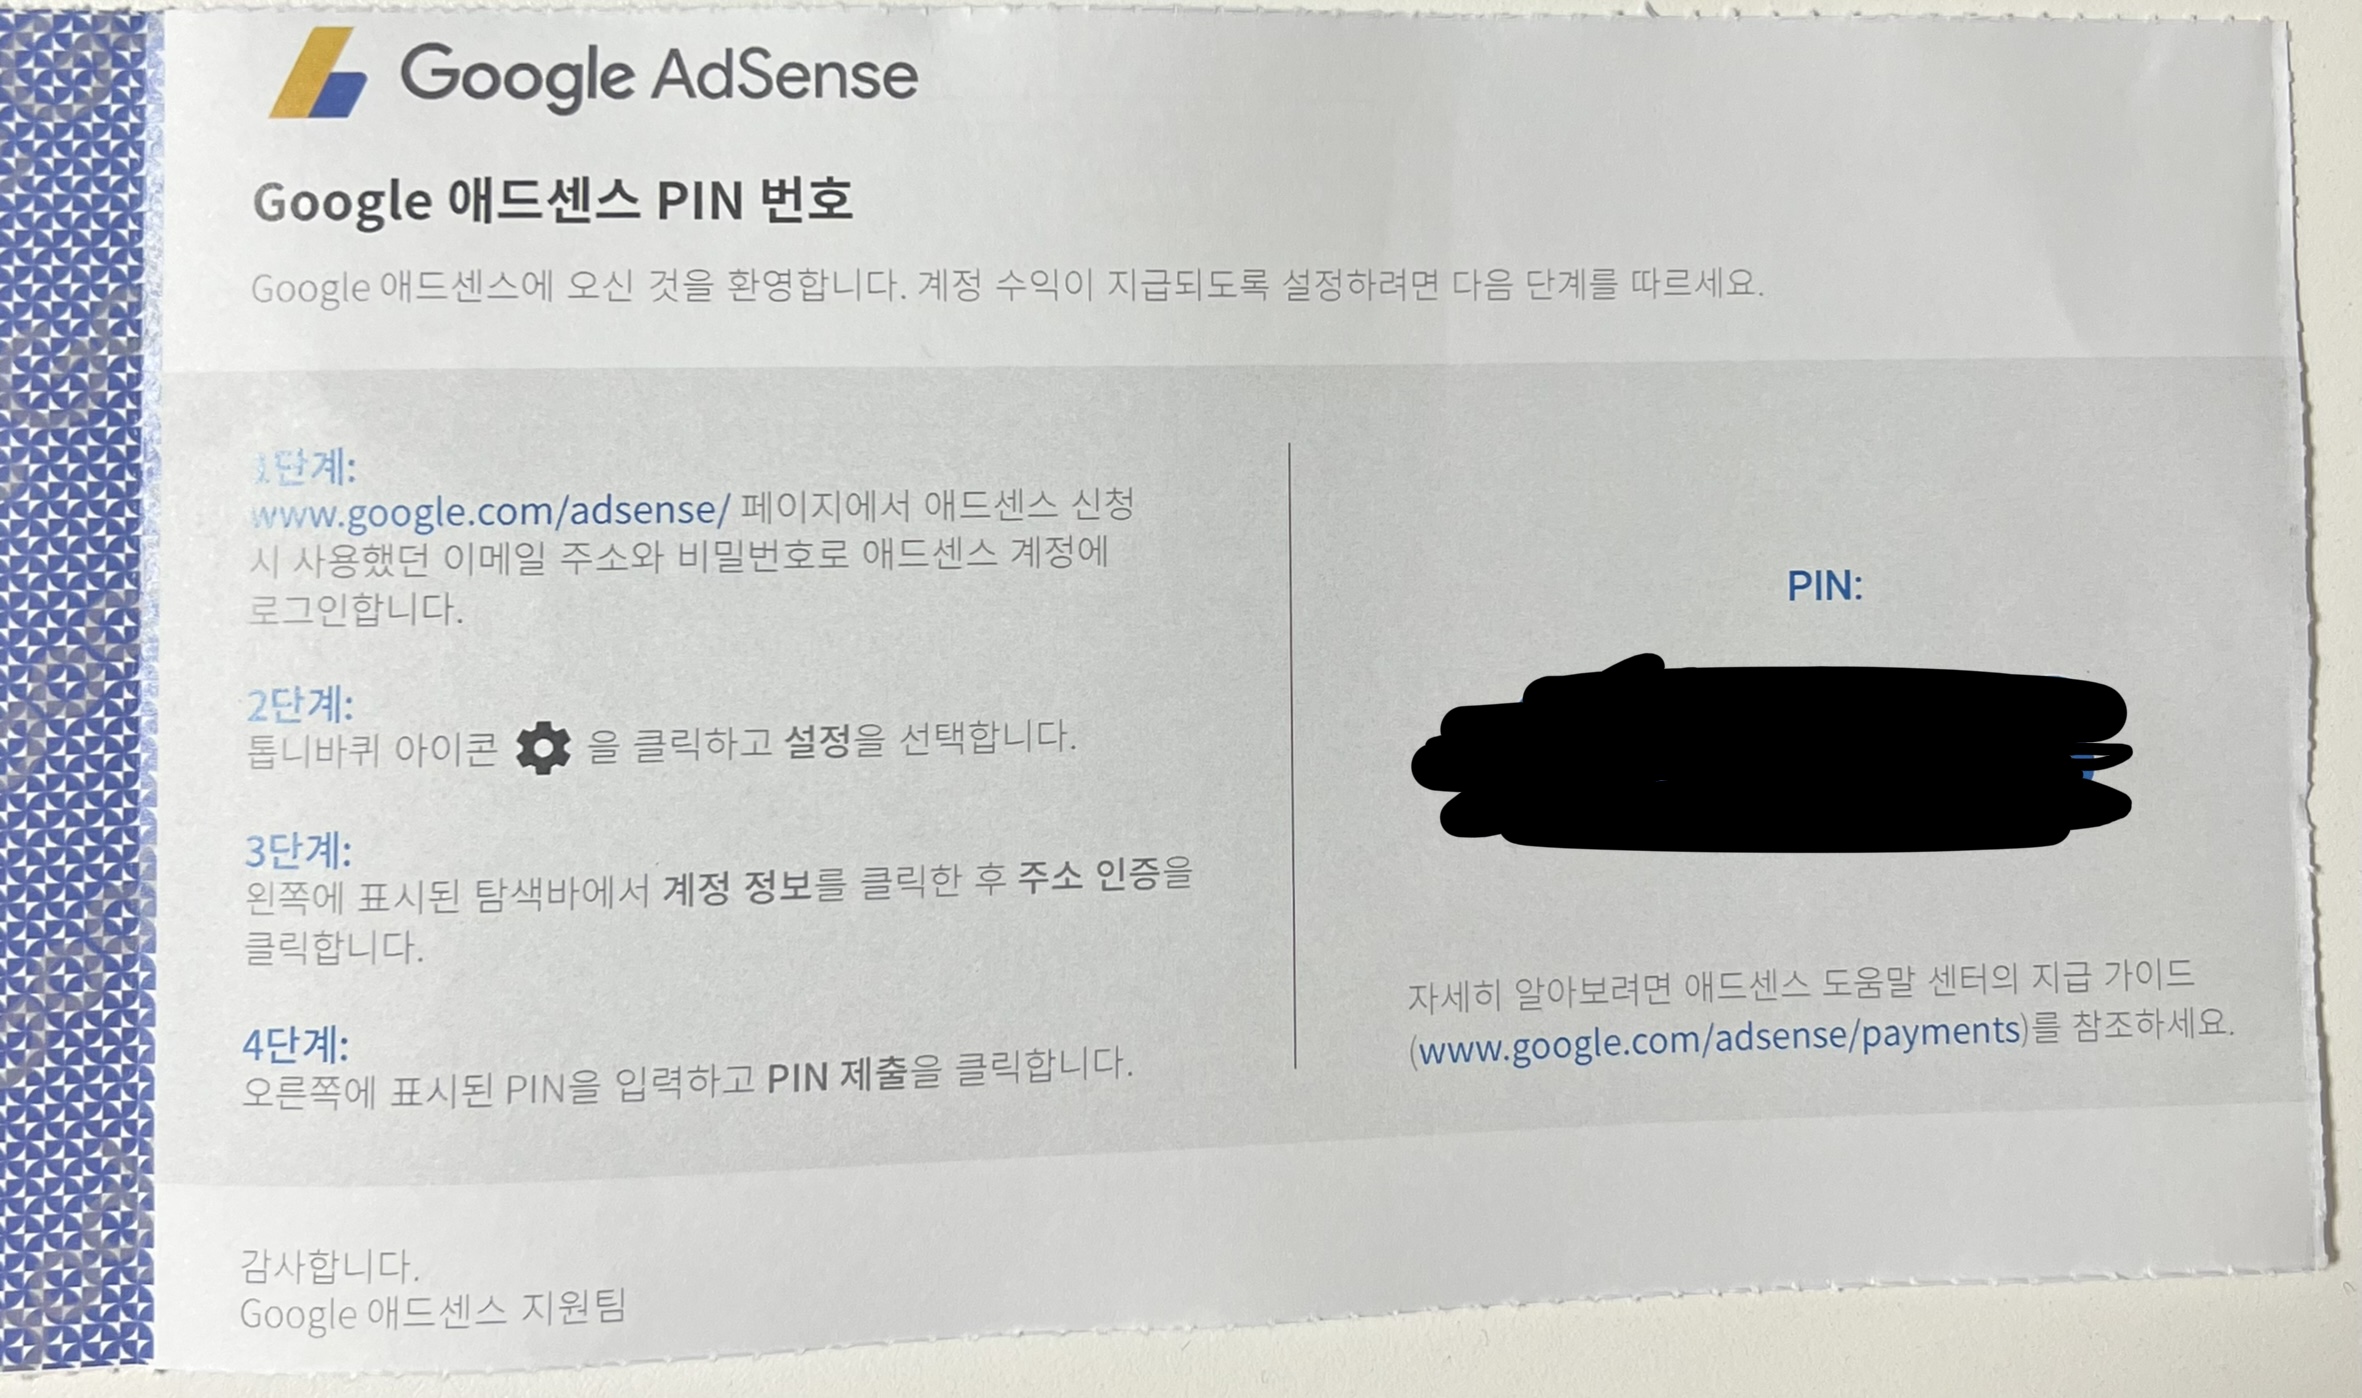Click the welcome sentence under the heading
The height and width of the screenshot is (1398, 2362).
[1007, 286]
